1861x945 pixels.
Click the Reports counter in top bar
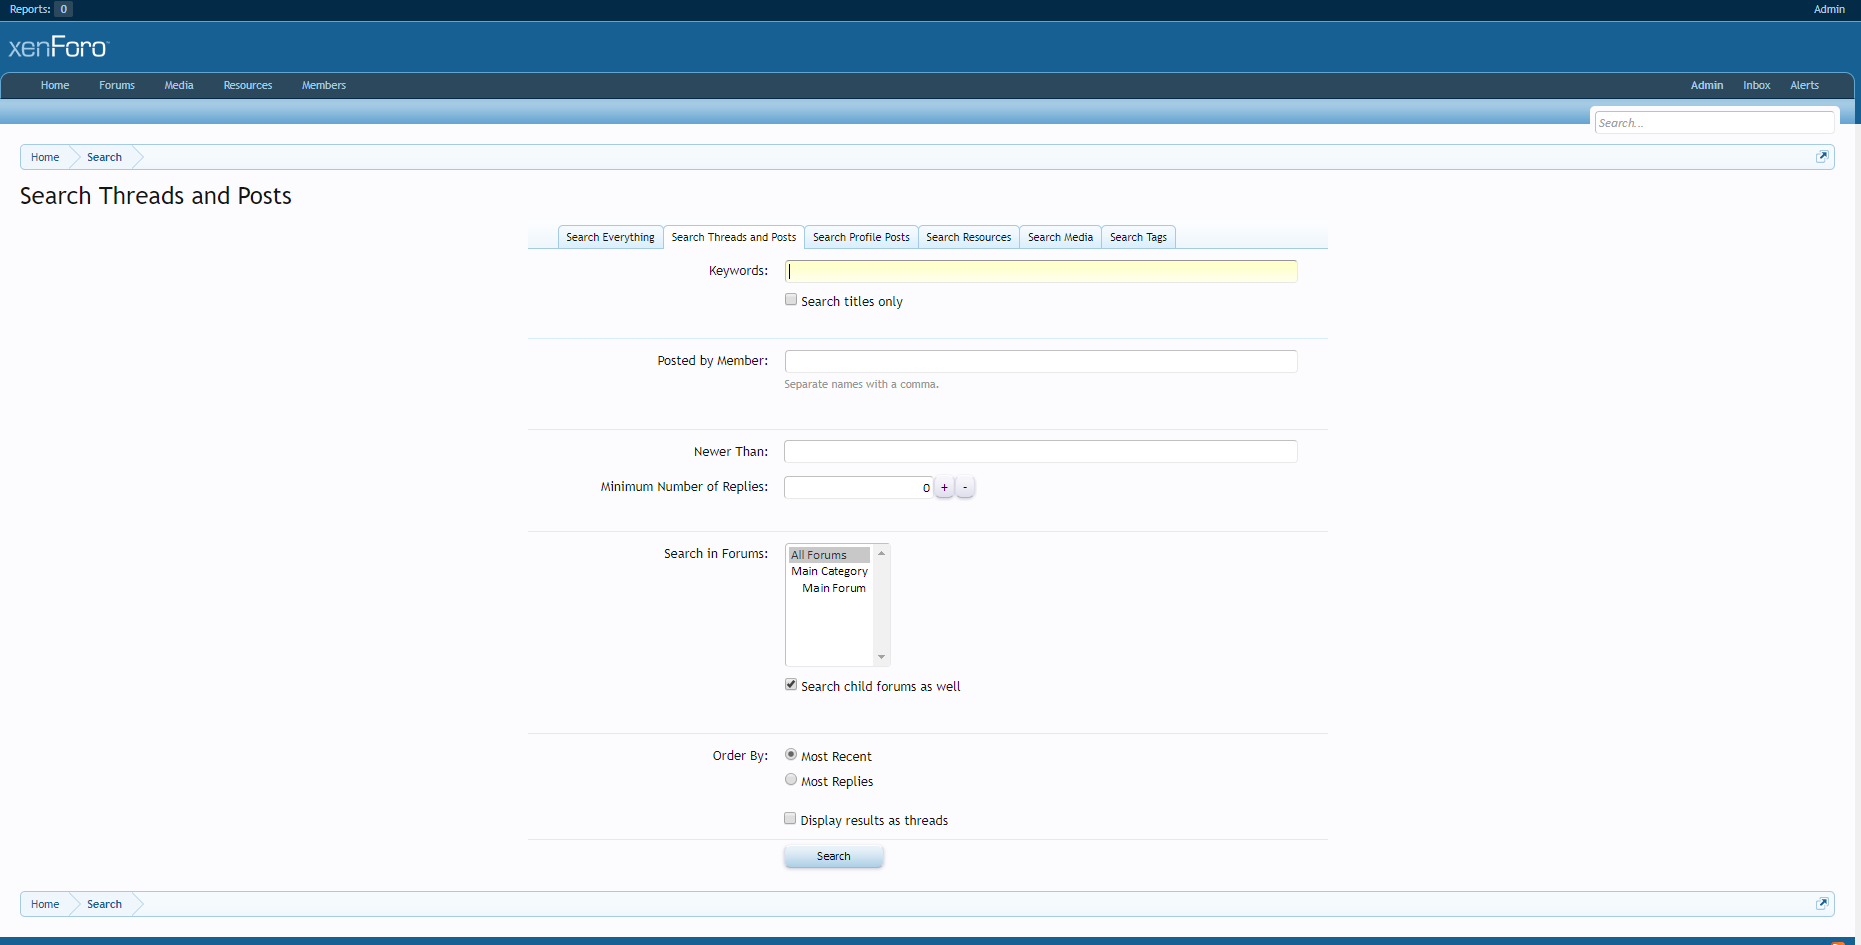[x=63, y=9]
